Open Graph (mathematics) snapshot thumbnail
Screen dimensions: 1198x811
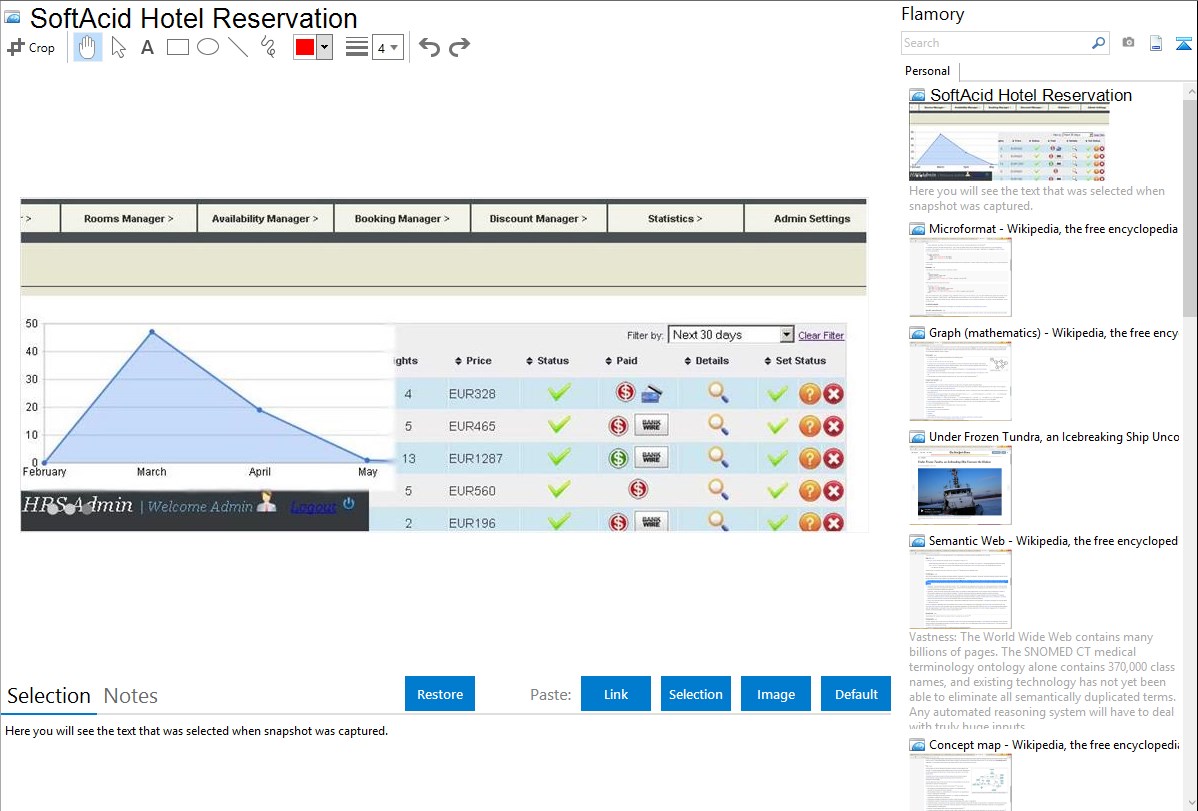coord(960,381)
